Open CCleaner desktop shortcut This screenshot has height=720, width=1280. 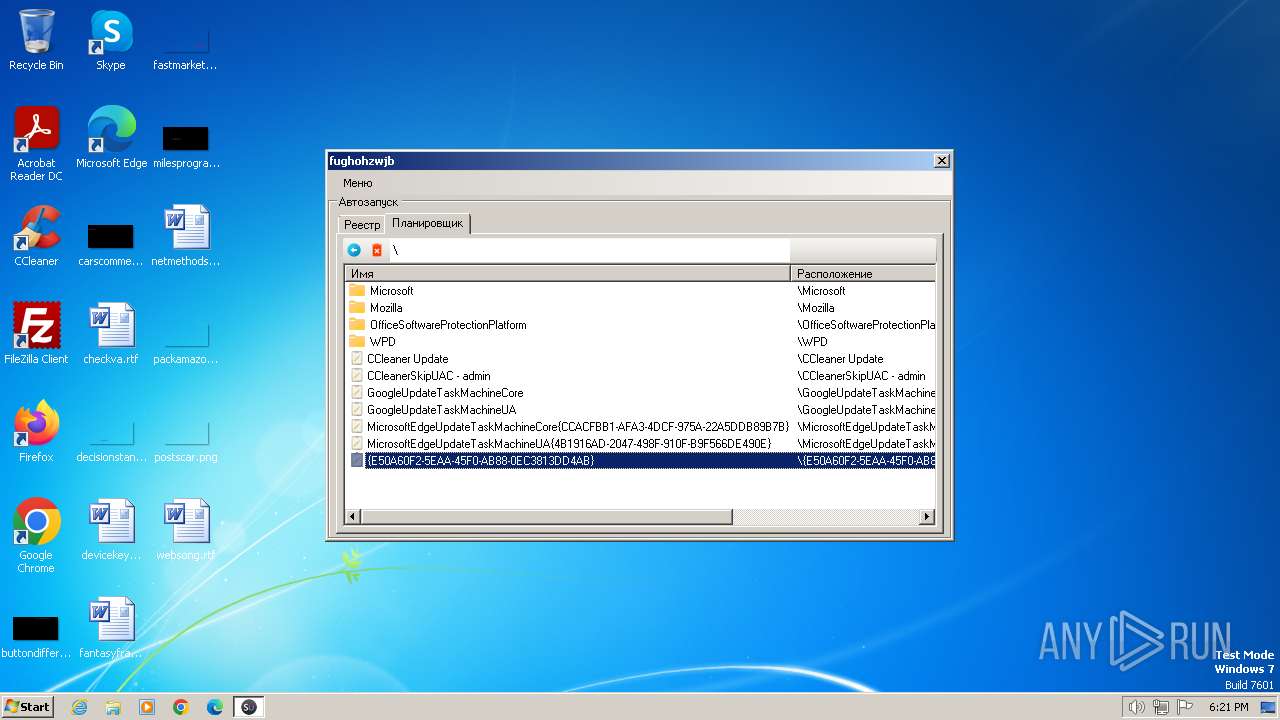tap(36, 236)
